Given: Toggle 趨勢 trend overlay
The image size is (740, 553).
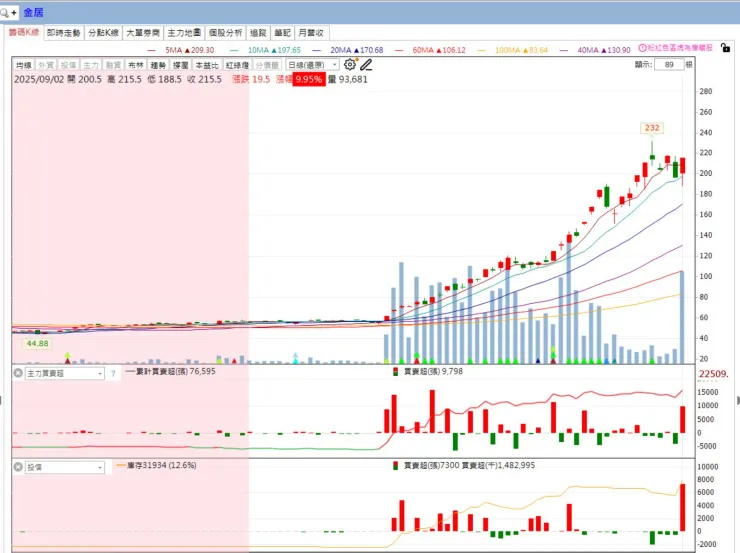Looking at the screenshot, I should tap(158, 65).
